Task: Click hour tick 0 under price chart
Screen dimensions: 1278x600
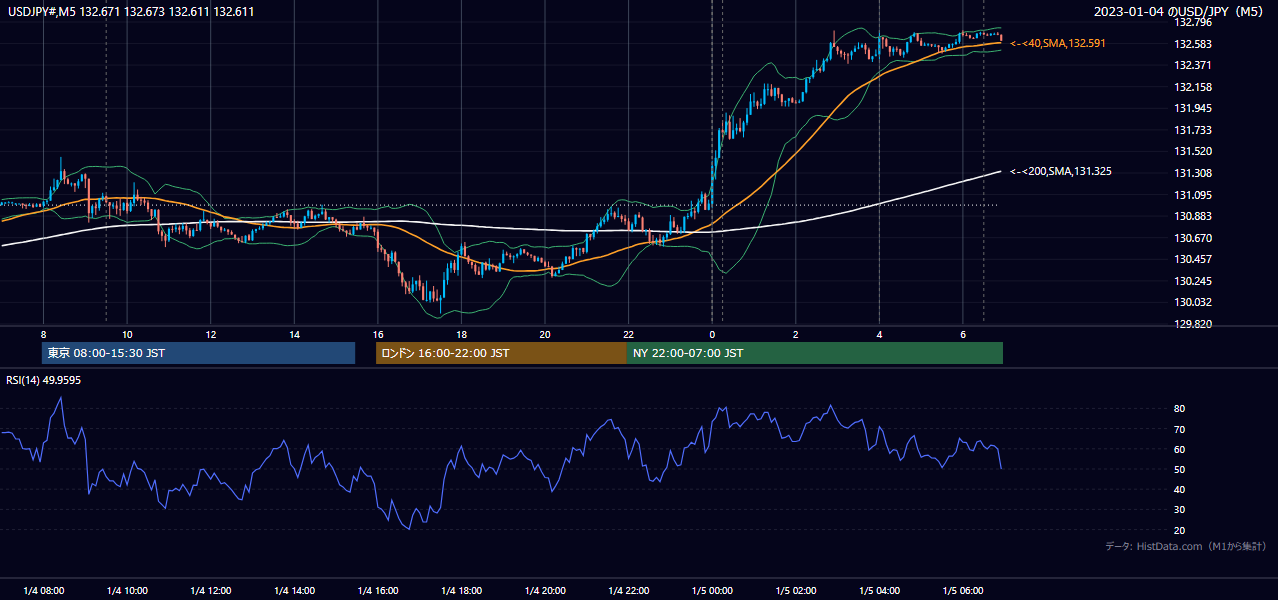Action: click(712, 334)
